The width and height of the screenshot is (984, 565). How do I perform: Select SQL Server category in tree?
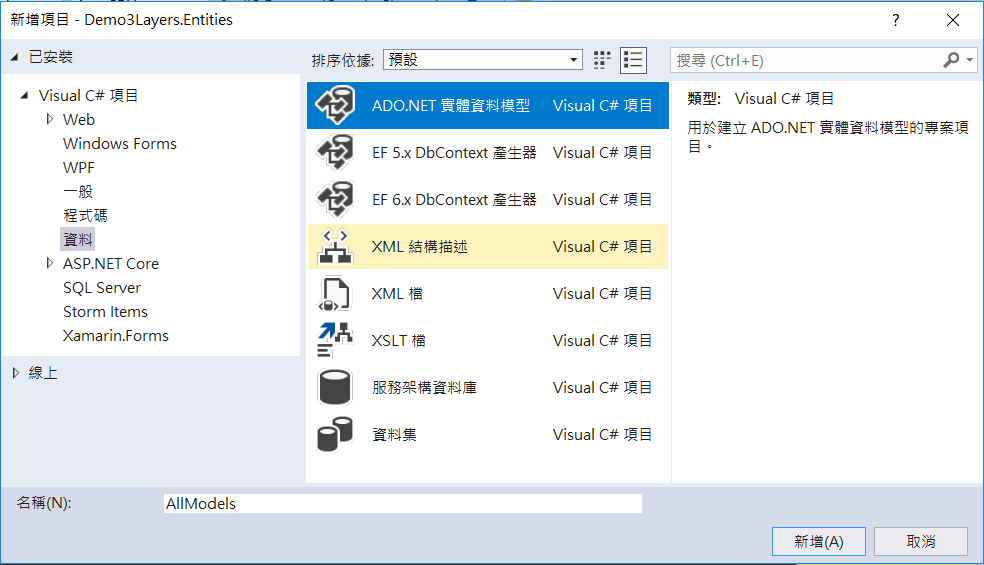click(x=102, y=287)
